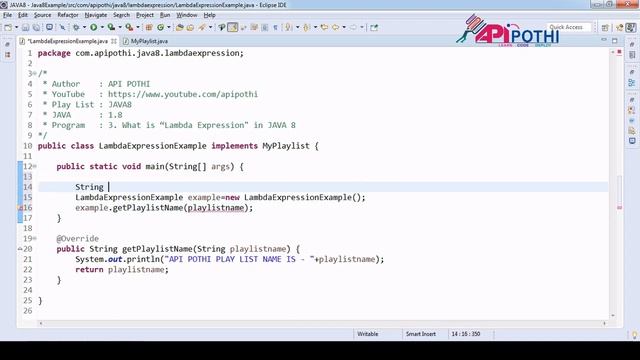640x360 pixels.
Task: Click the New file wizard icon
Action: [x=8, y=27]
